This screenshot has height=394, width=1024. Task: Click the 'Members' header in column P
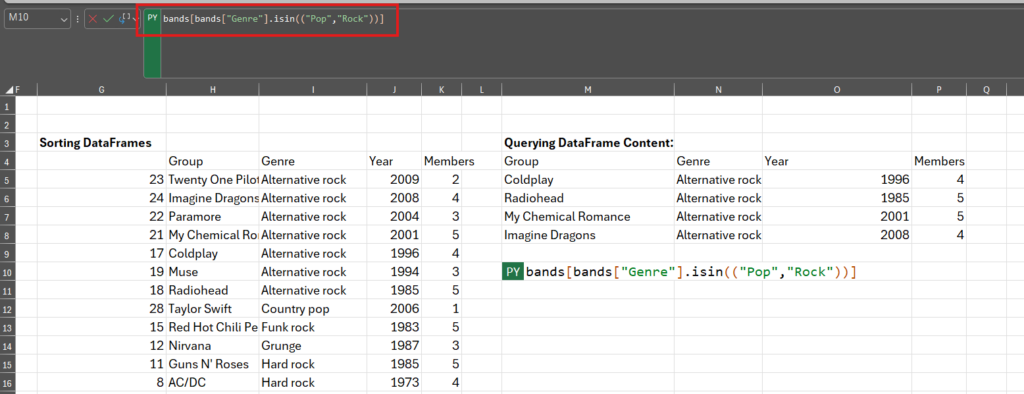click(939, 161)
